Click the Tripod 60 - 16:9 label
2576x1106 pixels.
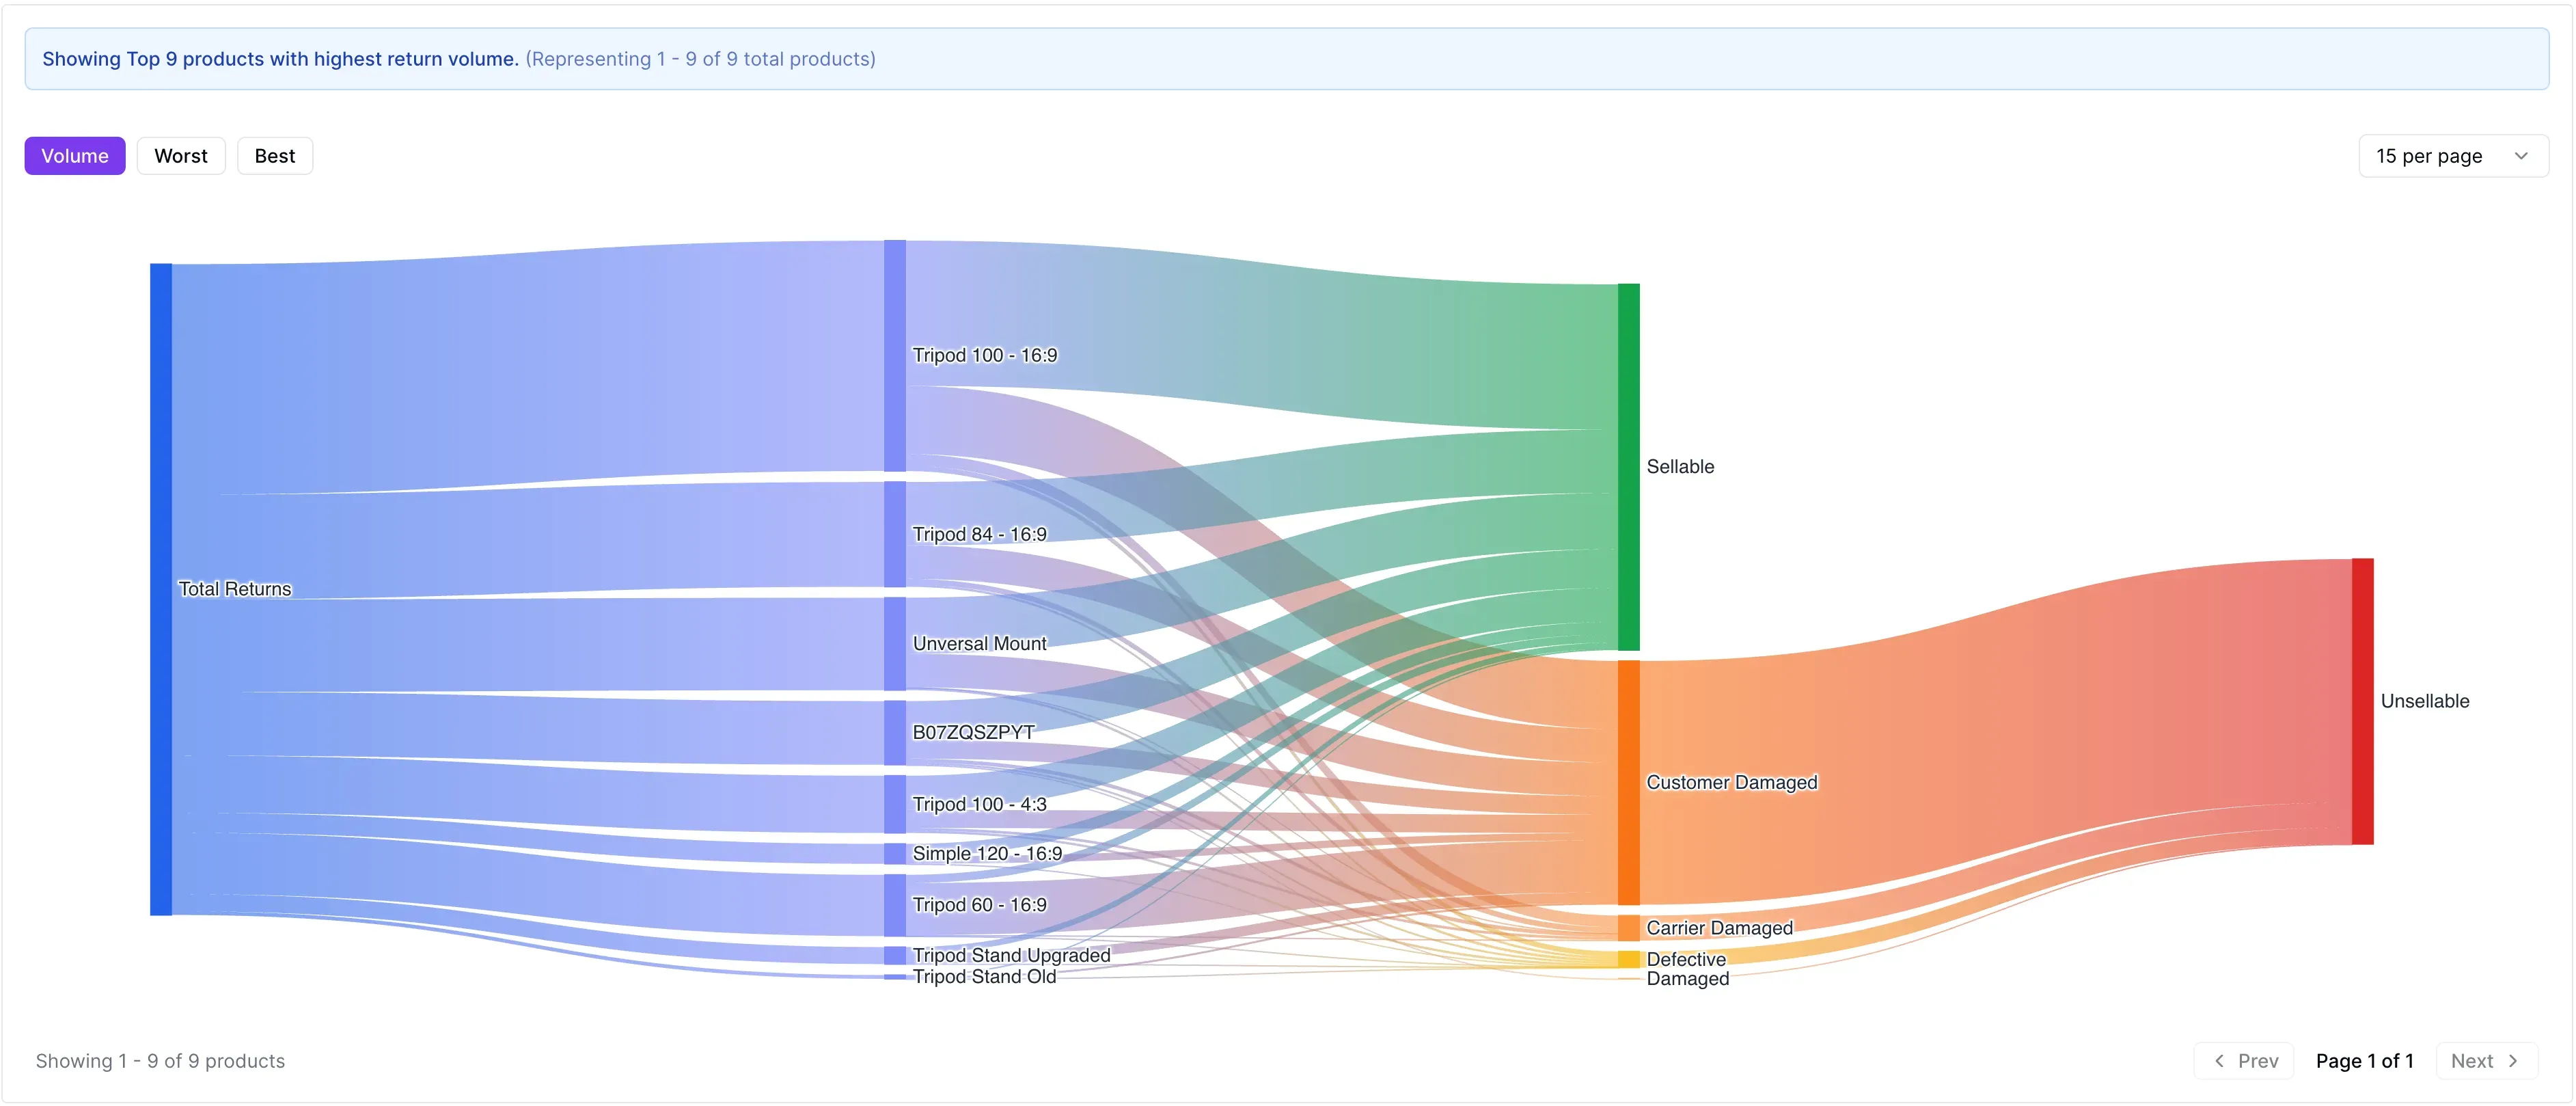(x=980, y=905)
